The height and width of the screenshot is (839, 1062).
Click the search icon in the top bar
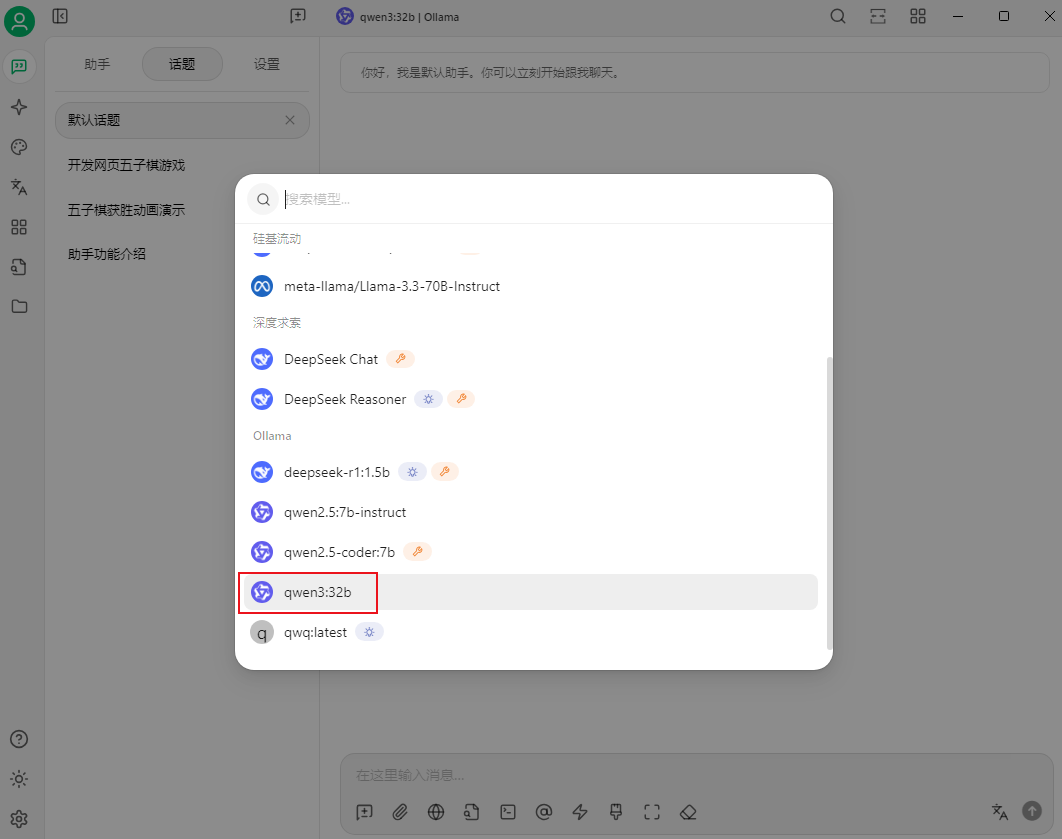click(x=838, y=16)
